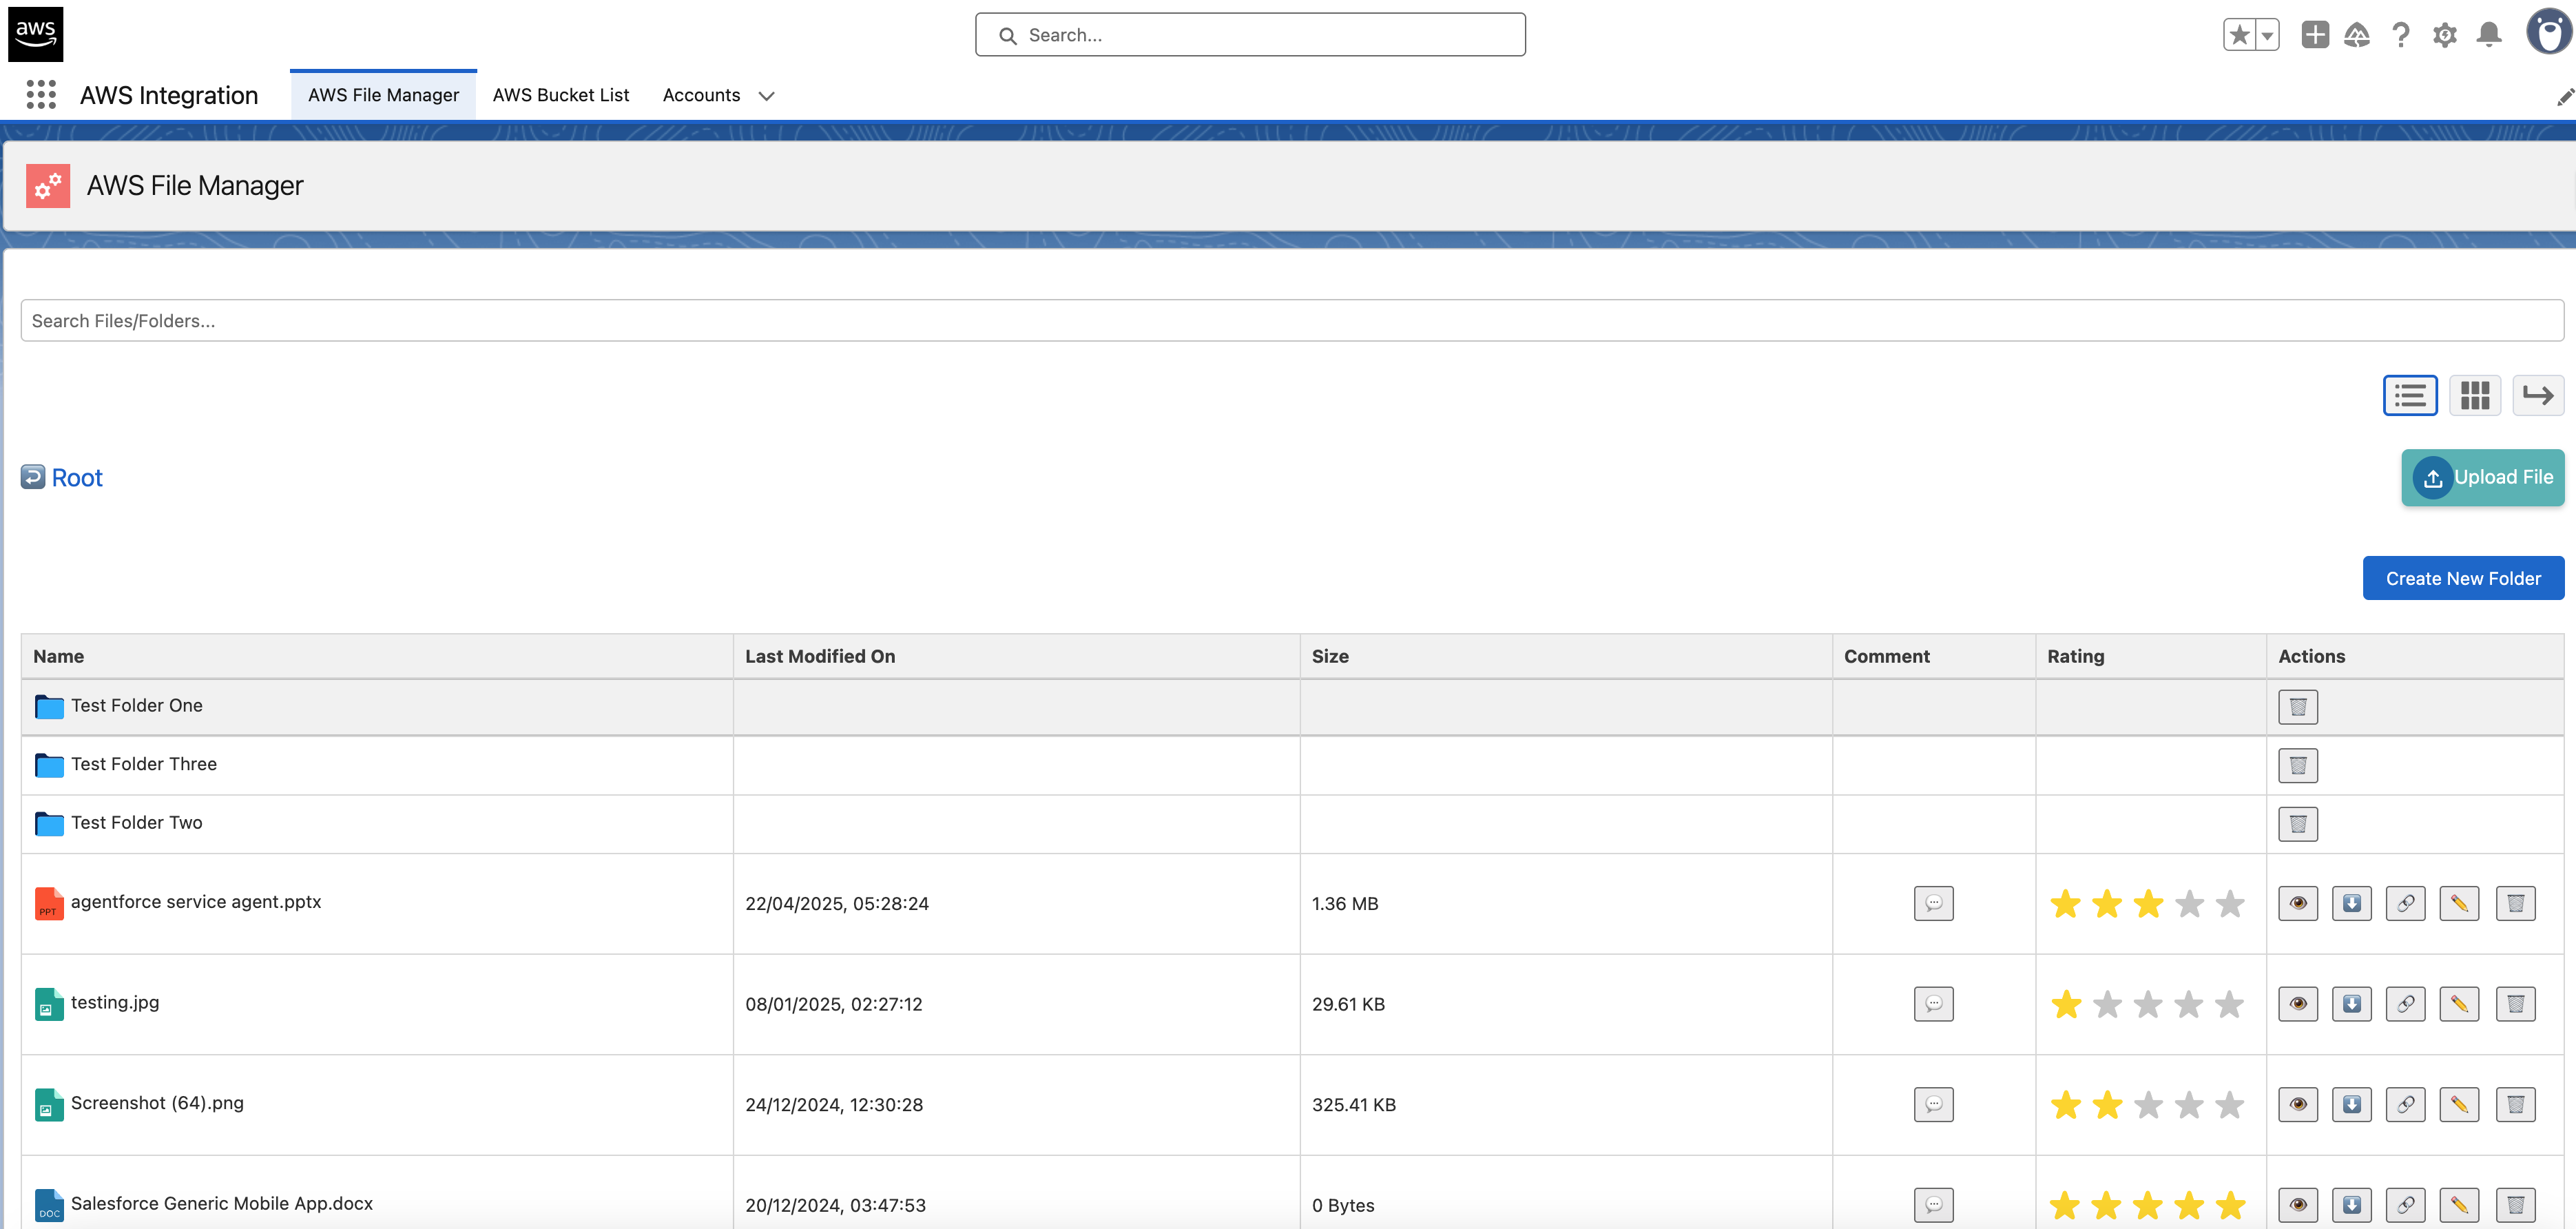Image resolution: width=2576 pixels, height=1229 pixels.
Task: Click the move/forward arrow button
Action: pyautogui.click(x=2538, y=395)
